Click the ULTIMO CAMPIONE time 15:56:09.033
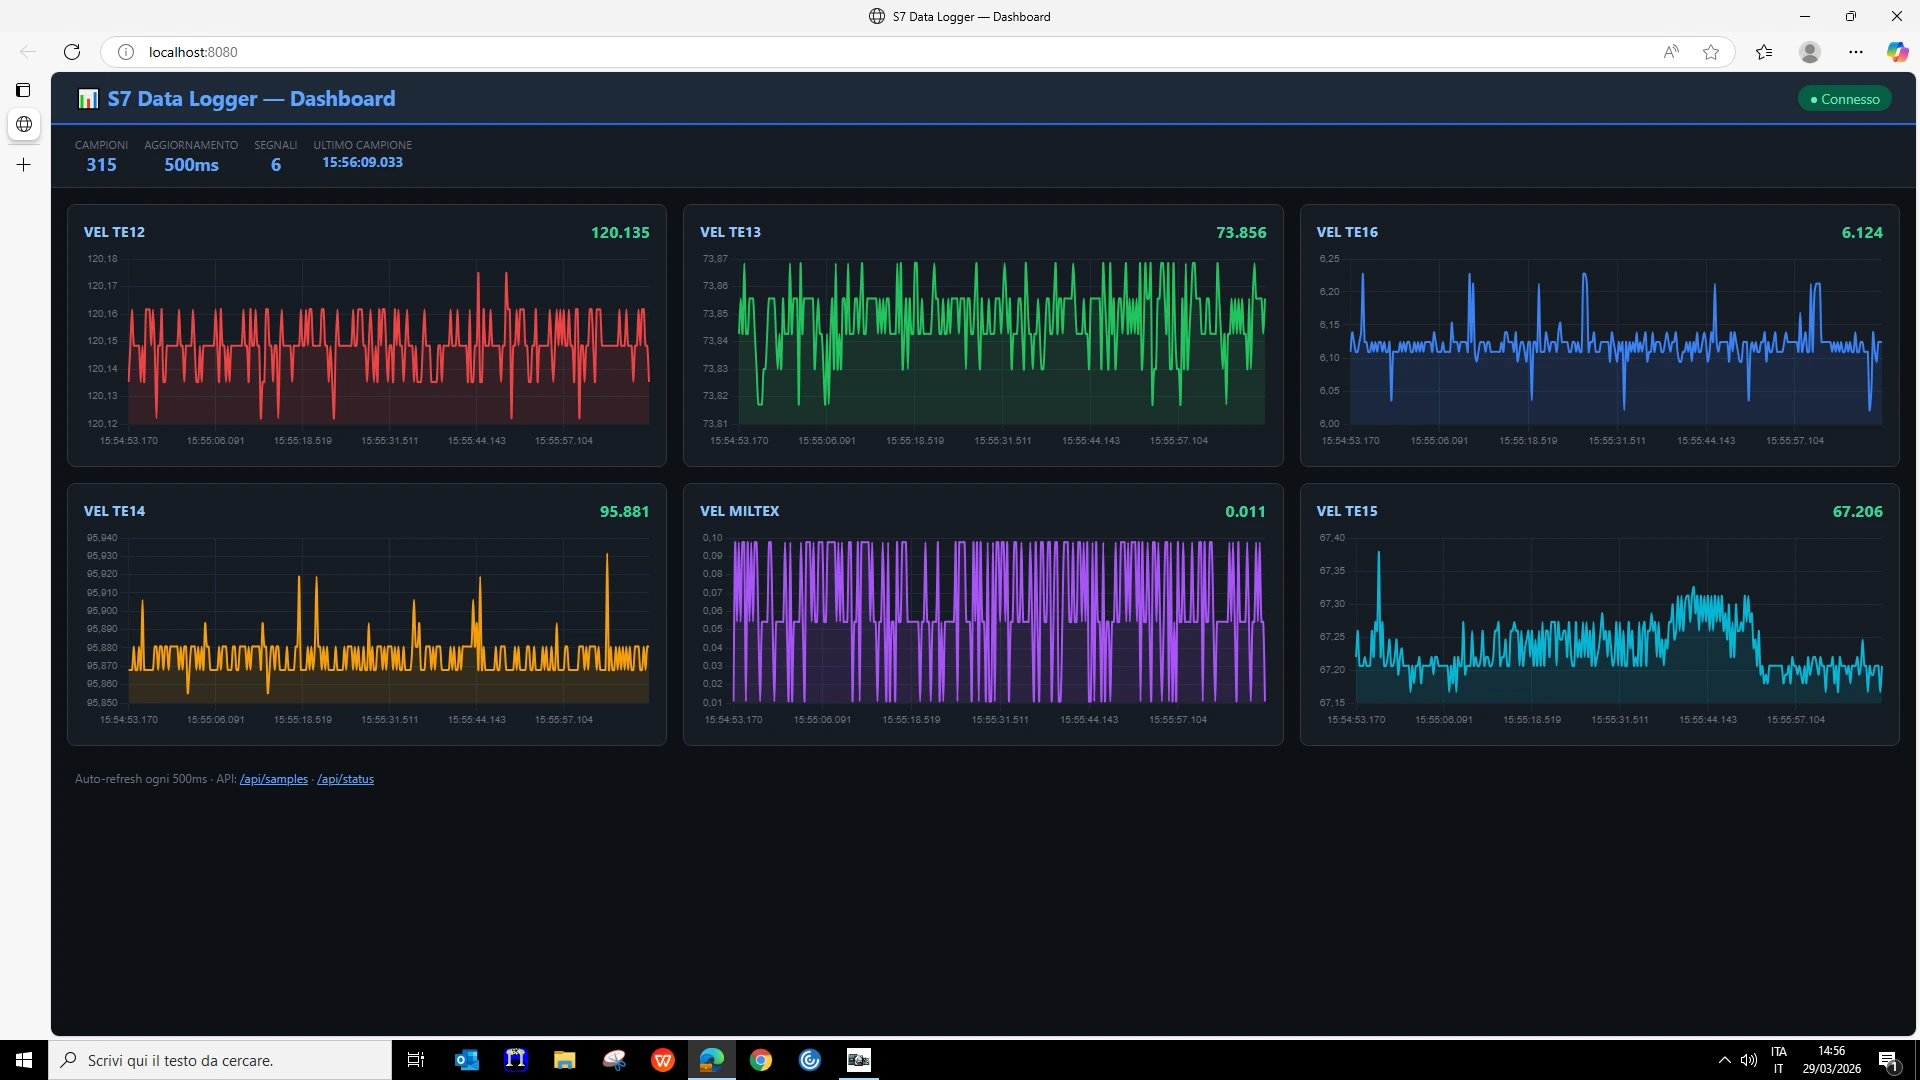The width and height of the screenshot is (1920, 1080). (x=362, y=162)
